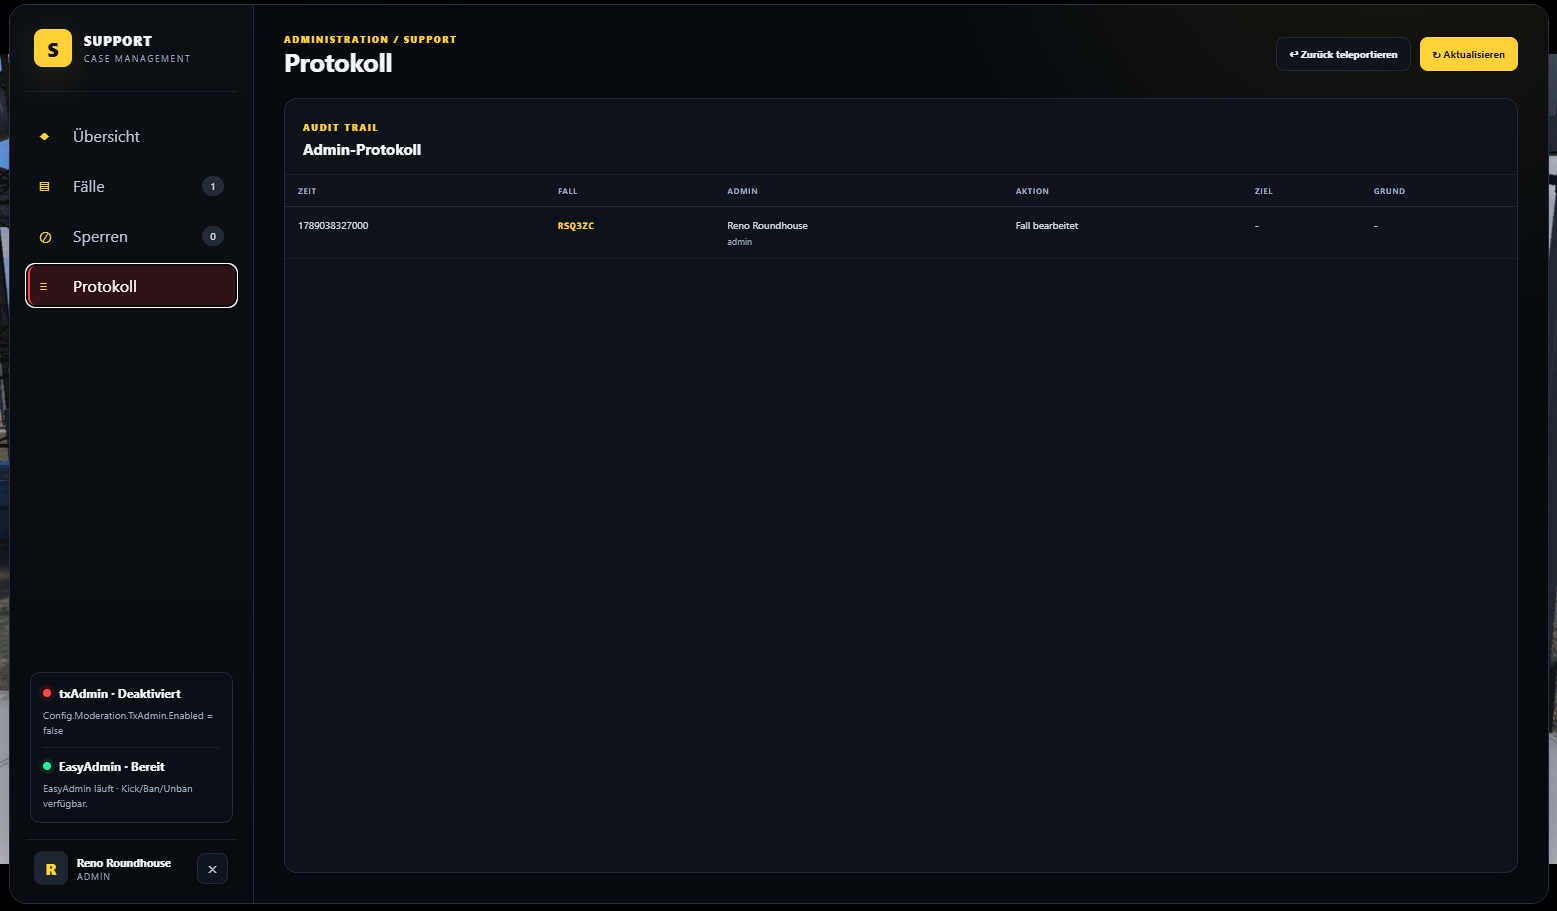The height and width of the screenshot is (911, 1557).
Task: Click the Sperren ban icon
Action: (45, 237)
